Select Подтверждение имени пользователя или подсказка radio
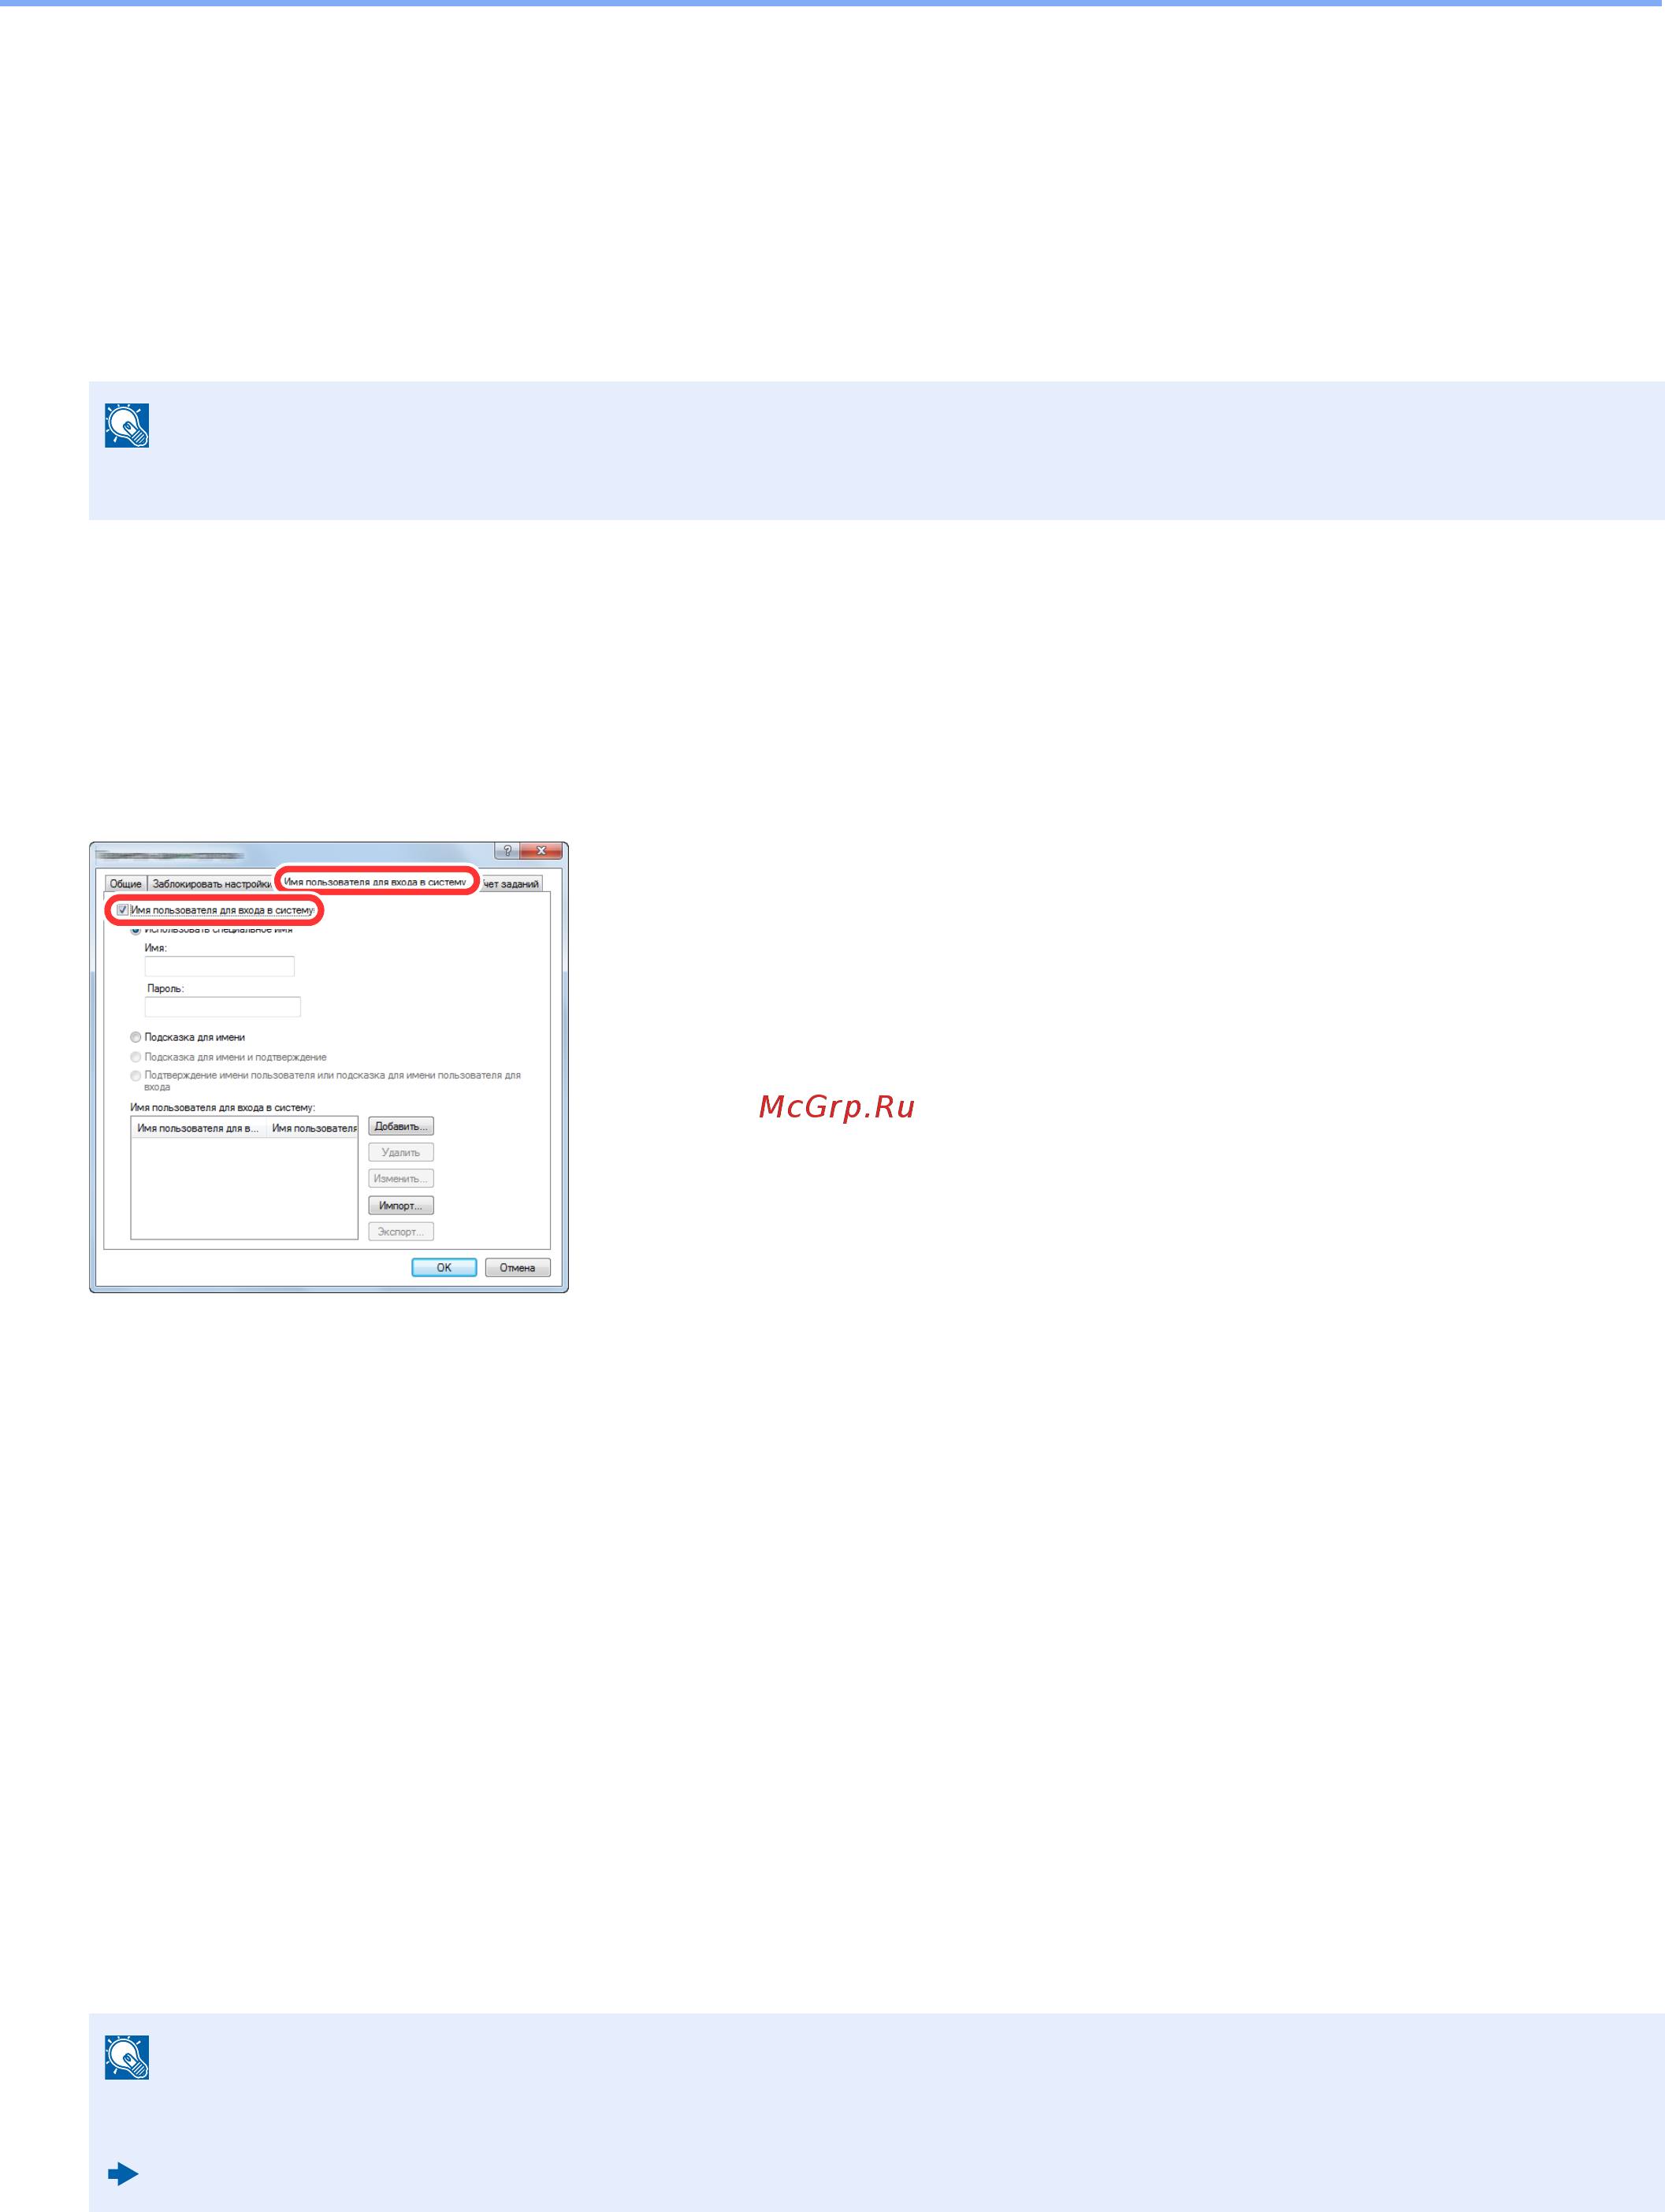The height and width of the screenshot is (2212, 1665). point(136,1076)
